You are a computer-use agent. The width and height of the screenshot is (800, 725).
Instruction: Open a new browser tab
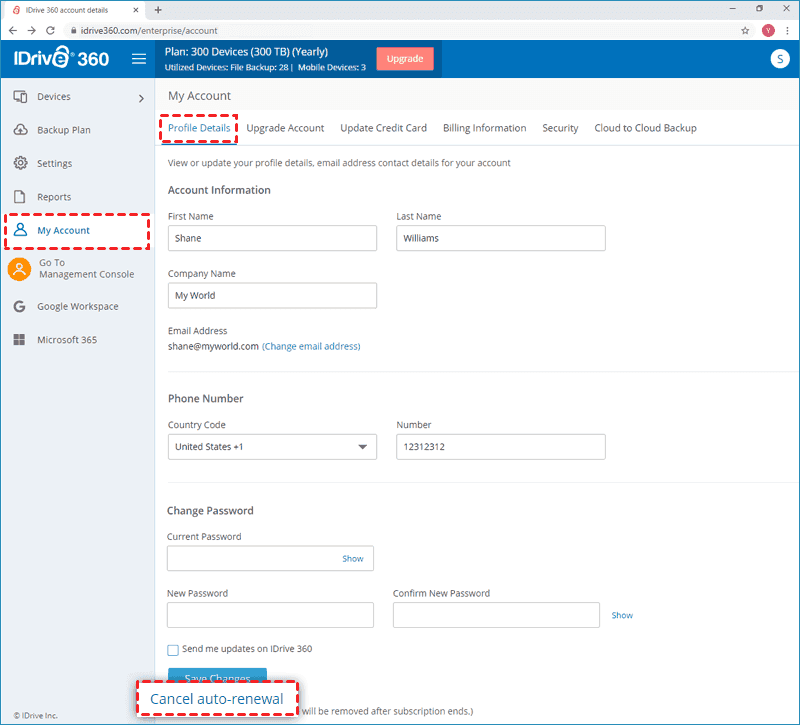[x=158, y=10]
